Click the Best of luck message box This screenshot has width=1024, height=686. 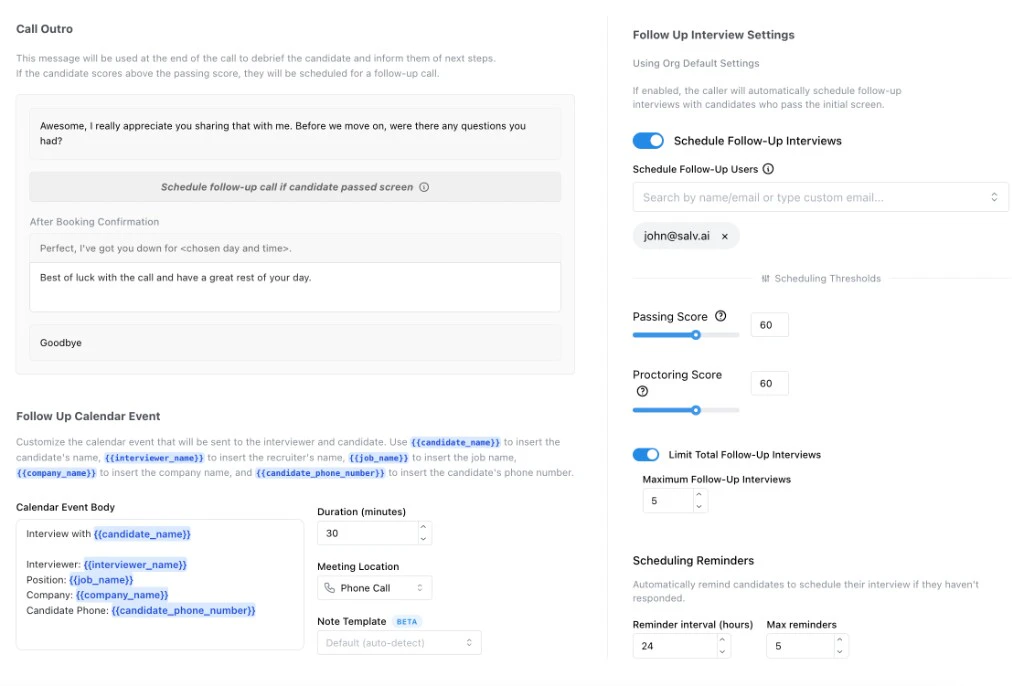point(295,287)
